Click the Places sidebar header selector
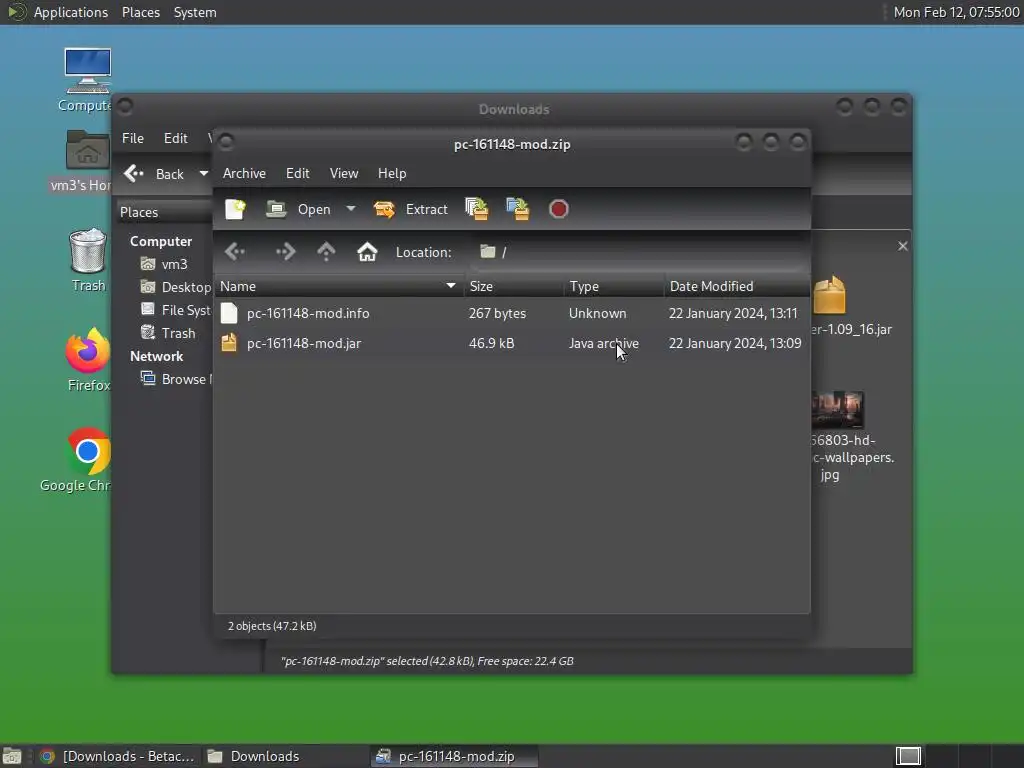This screenshot has width=1024, height=768. coord(165,212)
